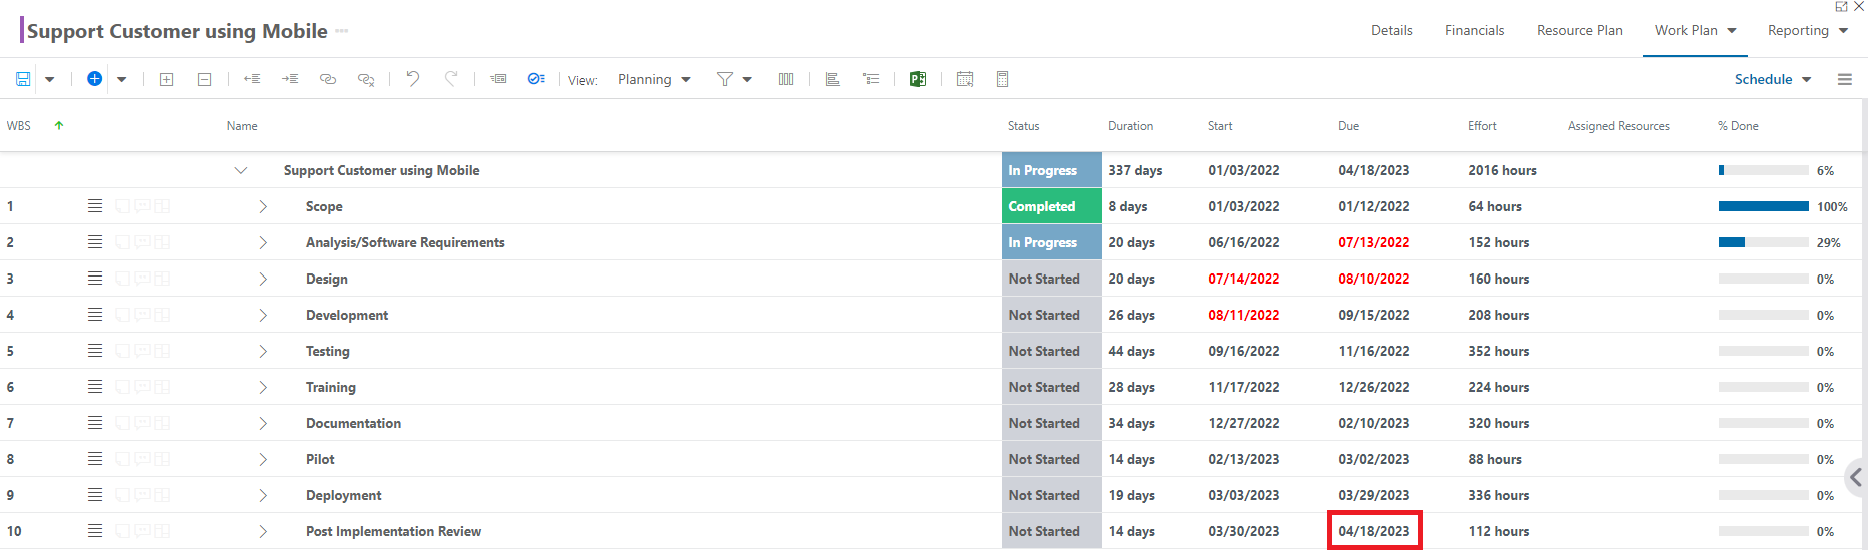Open the Schedule dropdown
The width and height of the screenshot is (1868, 550).
[x=1773, y=80]
